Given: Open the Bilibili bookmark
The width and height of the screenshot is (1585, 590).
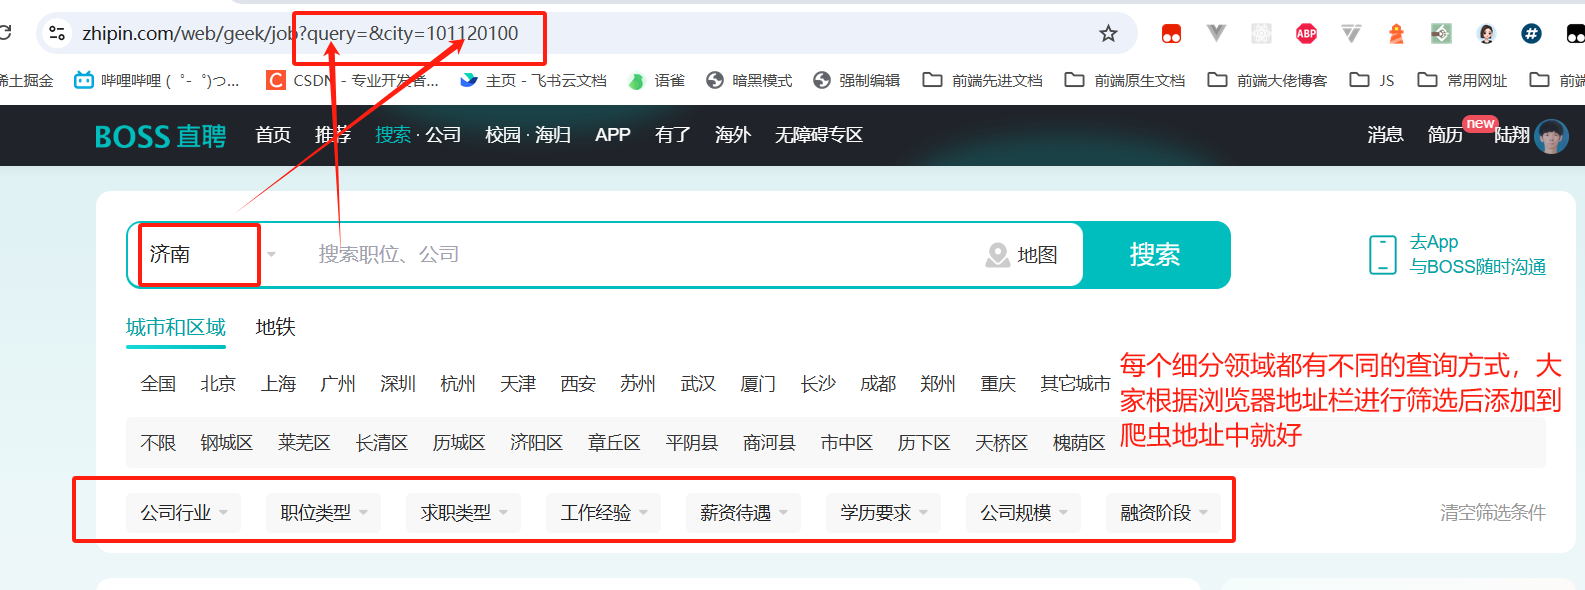Looking at the screenshot, I should [157, 80].
